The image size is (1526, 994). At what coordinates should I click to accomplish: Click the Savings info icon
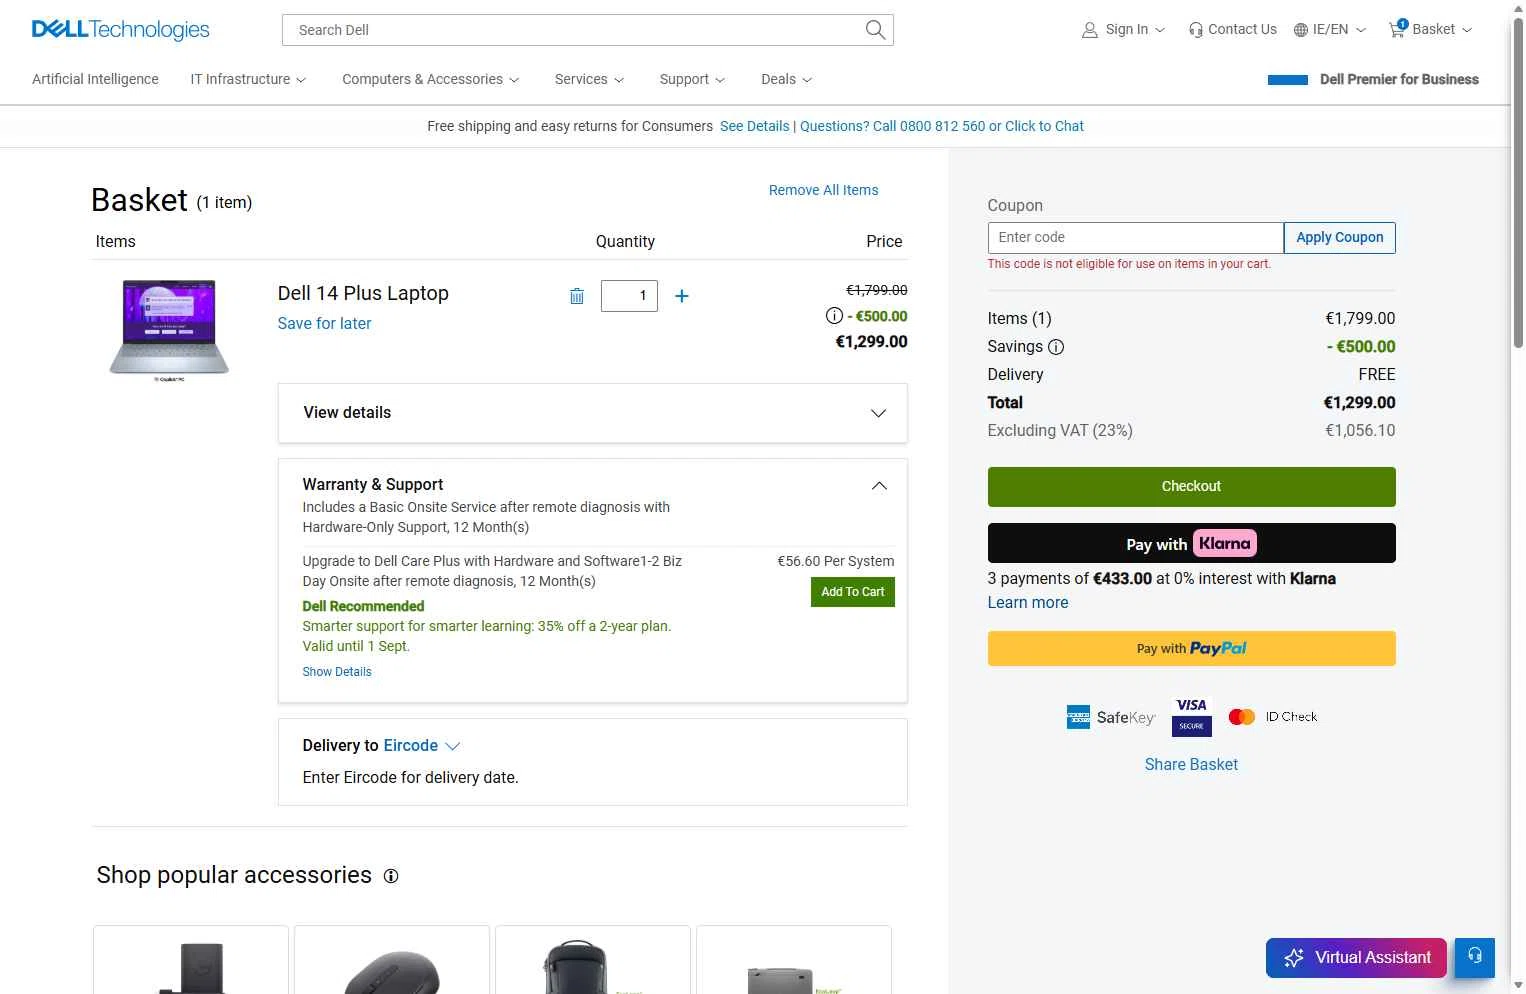pos(1056,347)
